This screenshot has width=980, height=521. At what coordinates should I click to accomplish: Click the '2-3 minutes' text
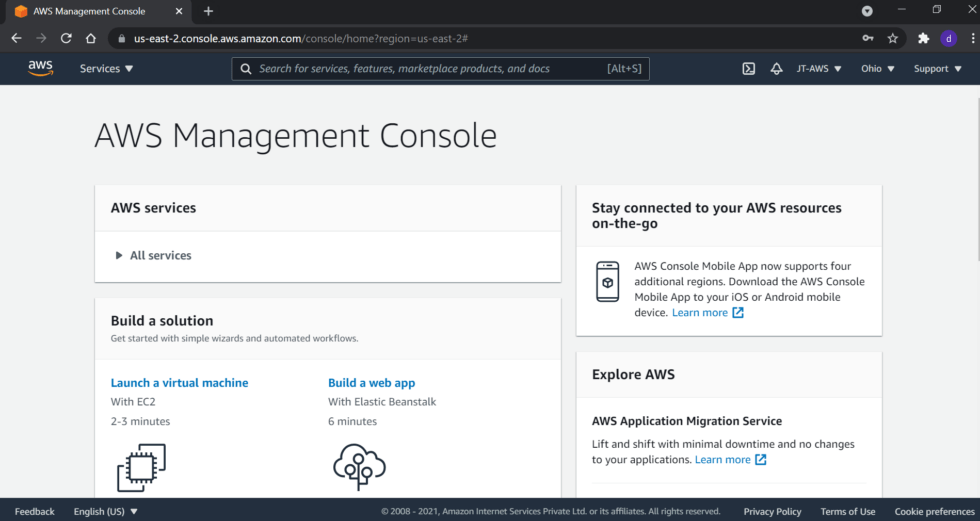141,421
